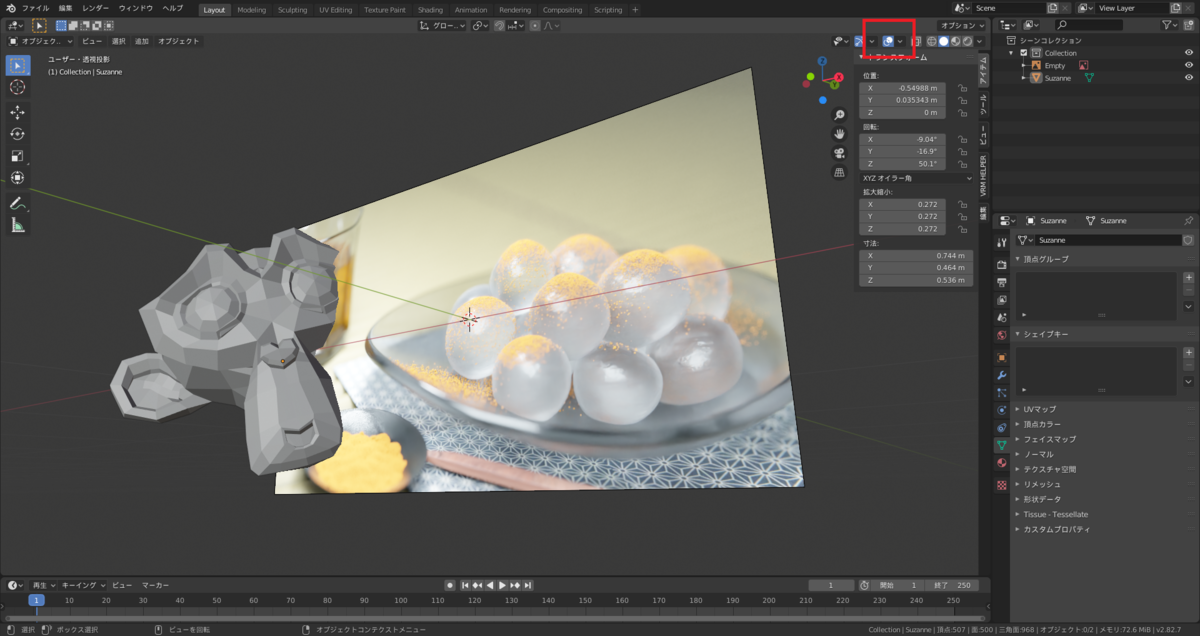Open Tool settings tab in Properties editor
Screen dimensions: 1200x636
[1002, 243]
